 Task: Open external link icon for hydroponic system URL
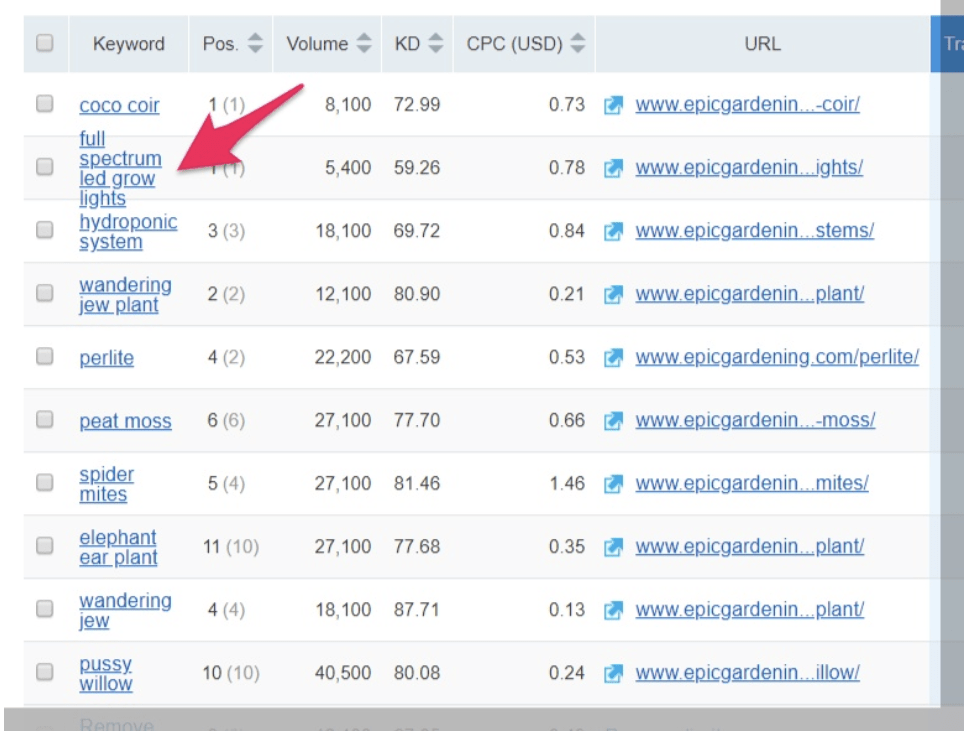[613, 231]
